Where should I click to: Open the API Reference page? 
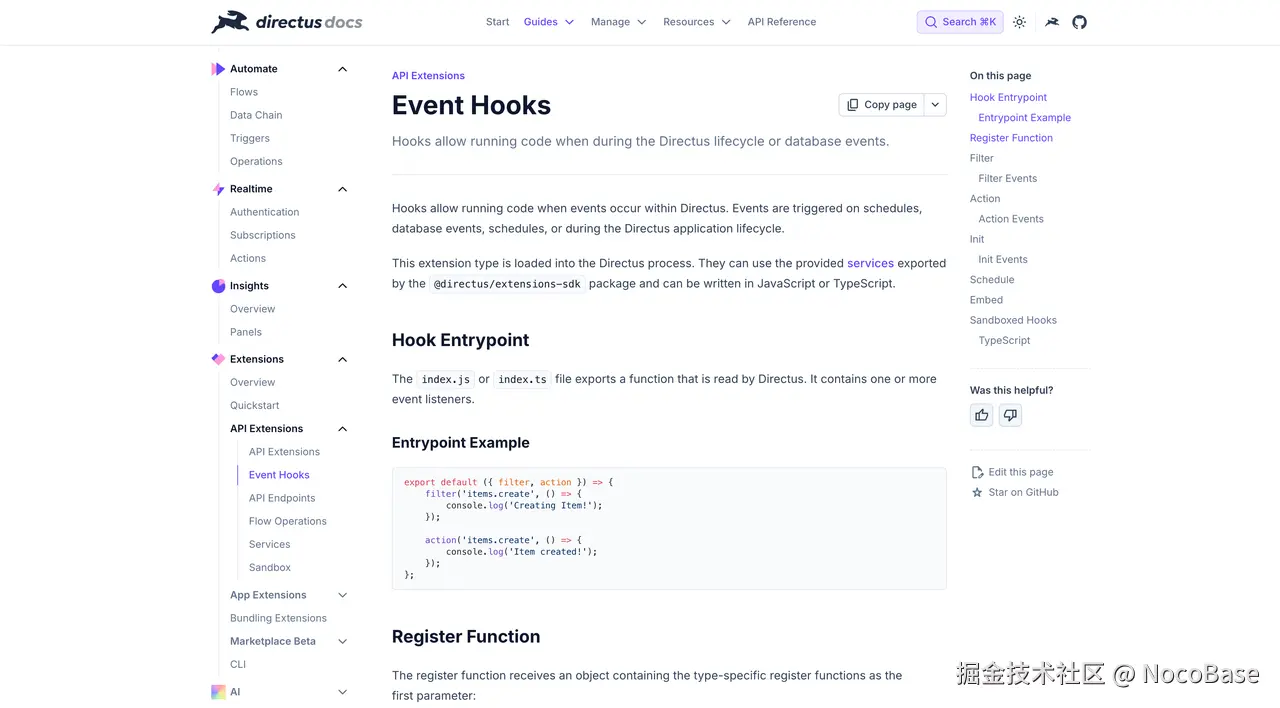(x=782, y=22)
